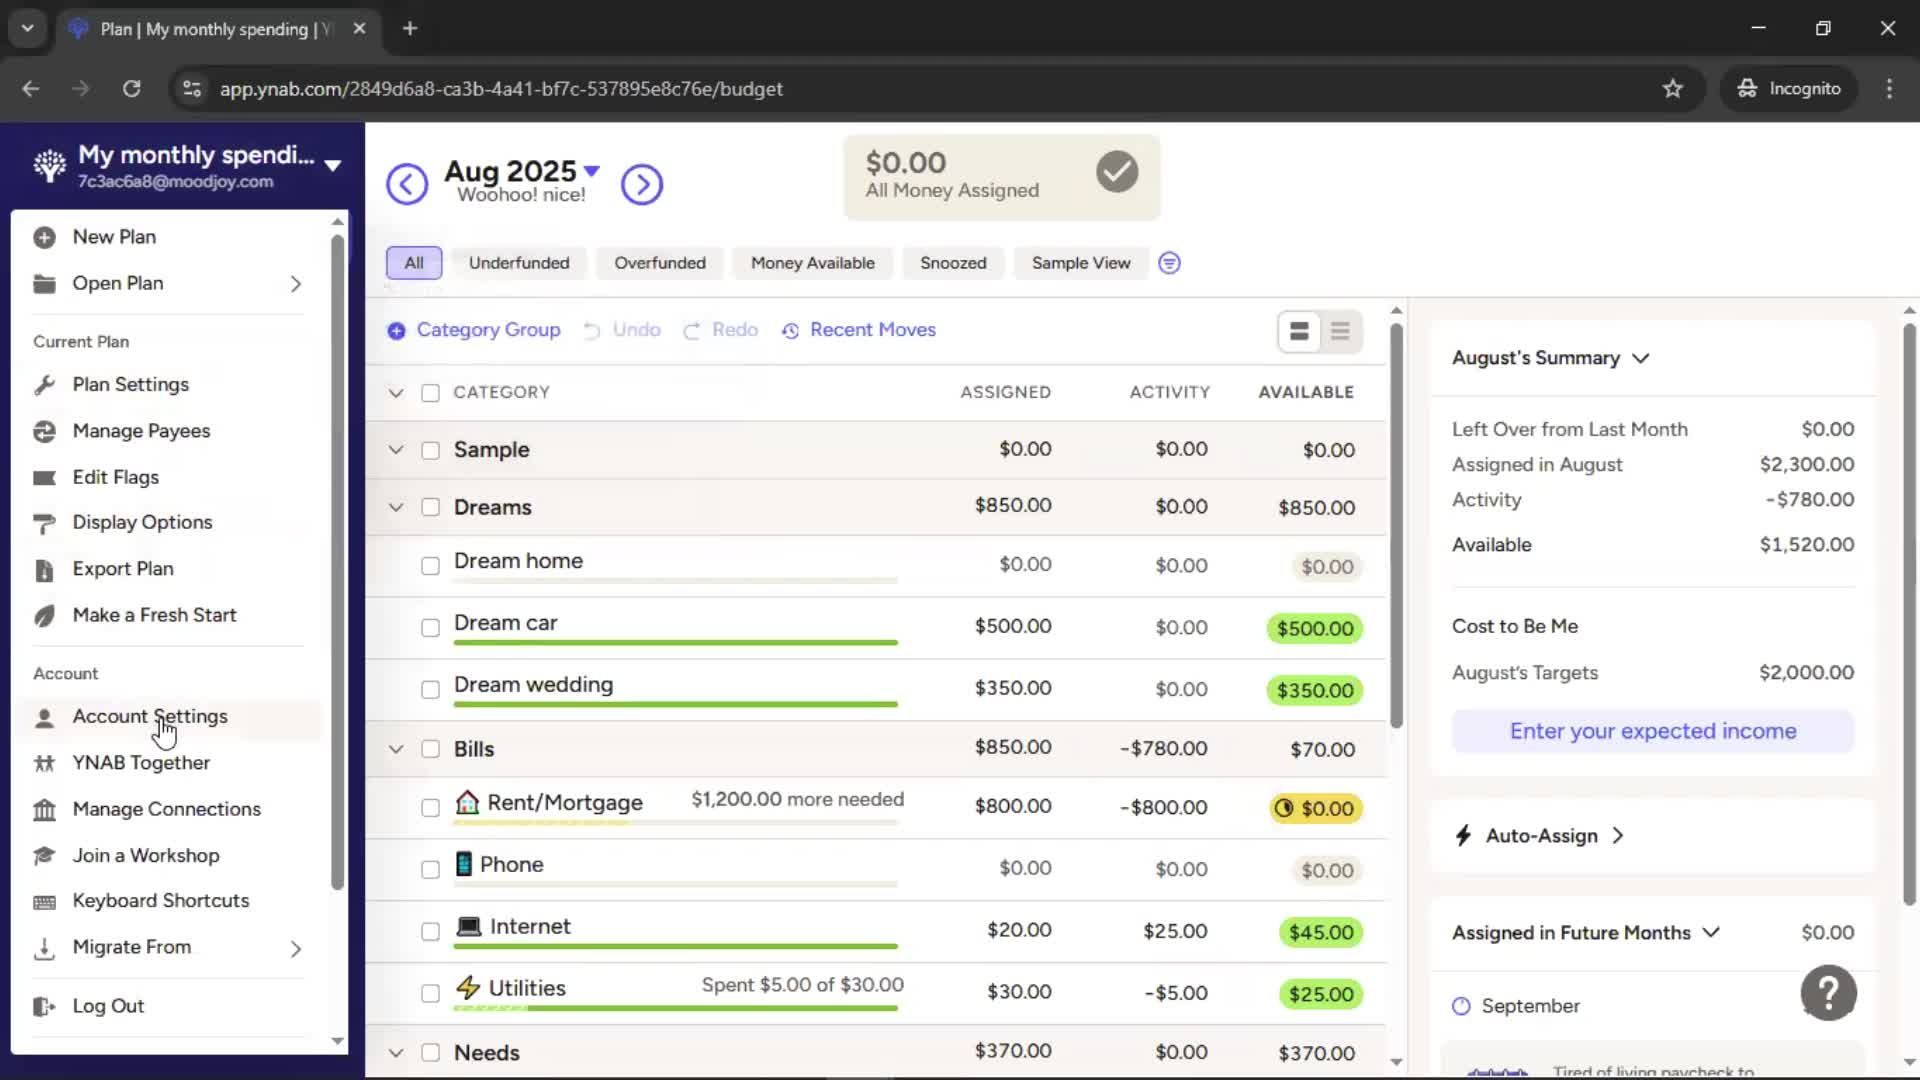The width and height of the screenshot is (1920, 1080).
Task: Go to previous month arrow
Action: point(407,184)
